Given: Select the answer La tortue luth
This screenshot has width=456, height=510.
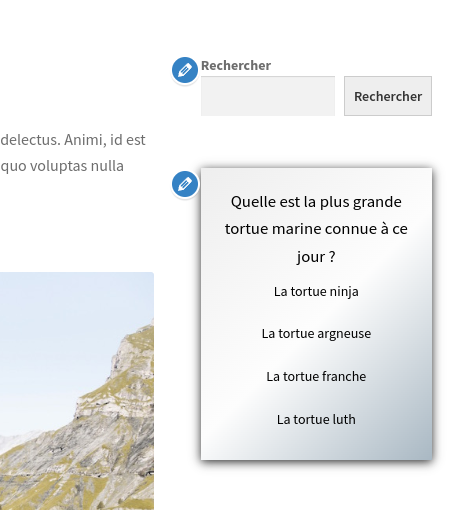Looking at the screenshot, I should coord(316,419).
